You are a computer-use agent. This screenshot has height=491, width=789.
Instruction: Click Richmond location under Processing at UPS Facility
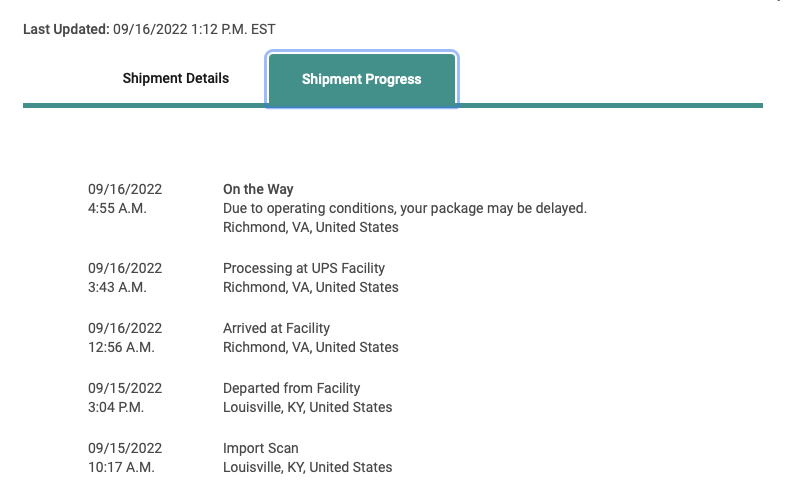310,287
